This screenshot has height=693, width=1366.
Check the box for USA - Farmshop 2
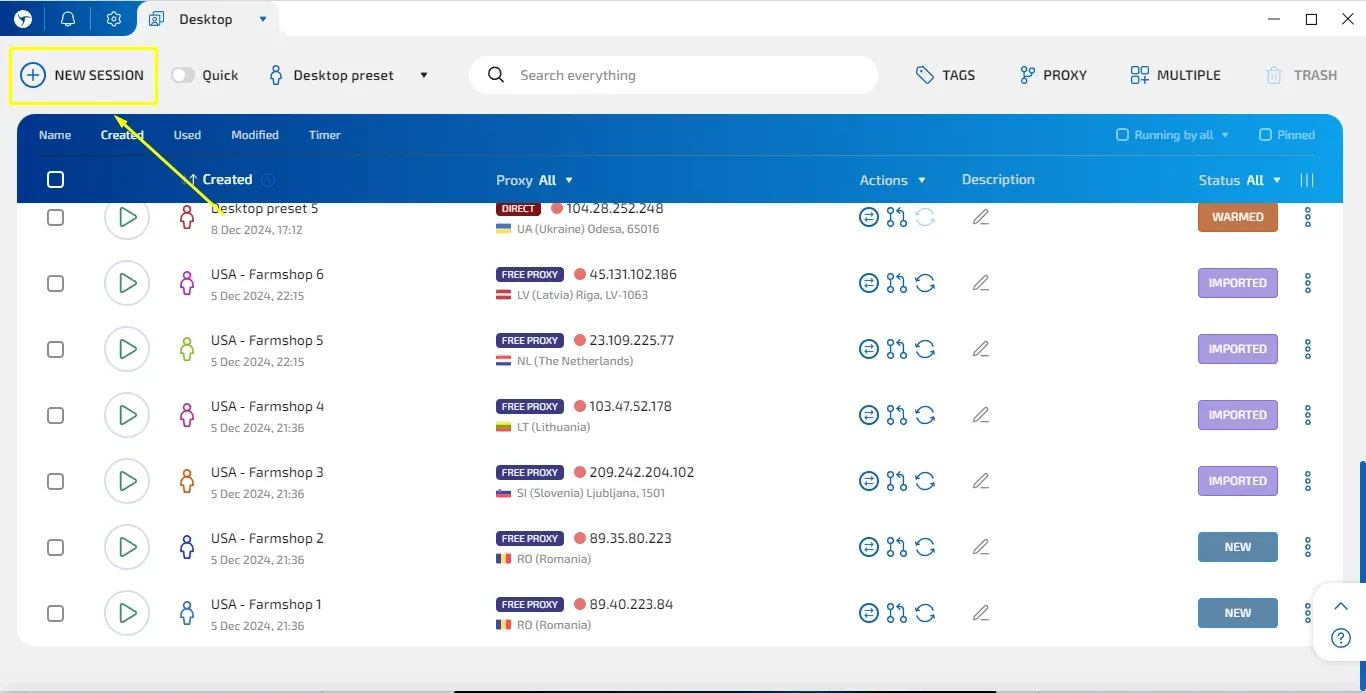click(x=56, y=547)
